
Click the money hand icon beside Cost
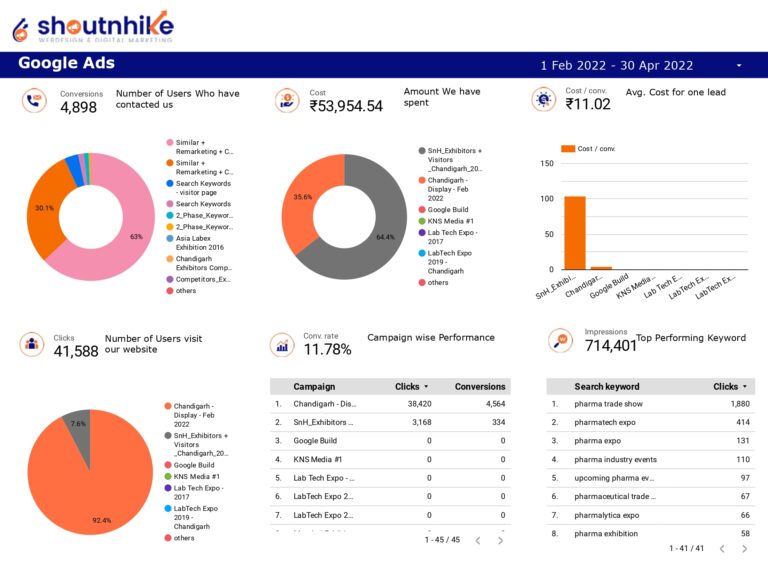(x=287, y=100)
